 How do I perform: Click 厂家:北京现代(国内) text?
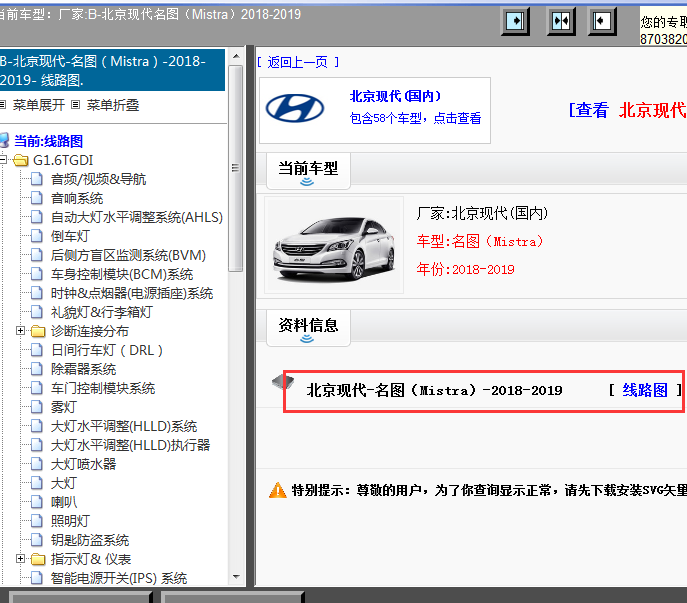coord(482,213)
